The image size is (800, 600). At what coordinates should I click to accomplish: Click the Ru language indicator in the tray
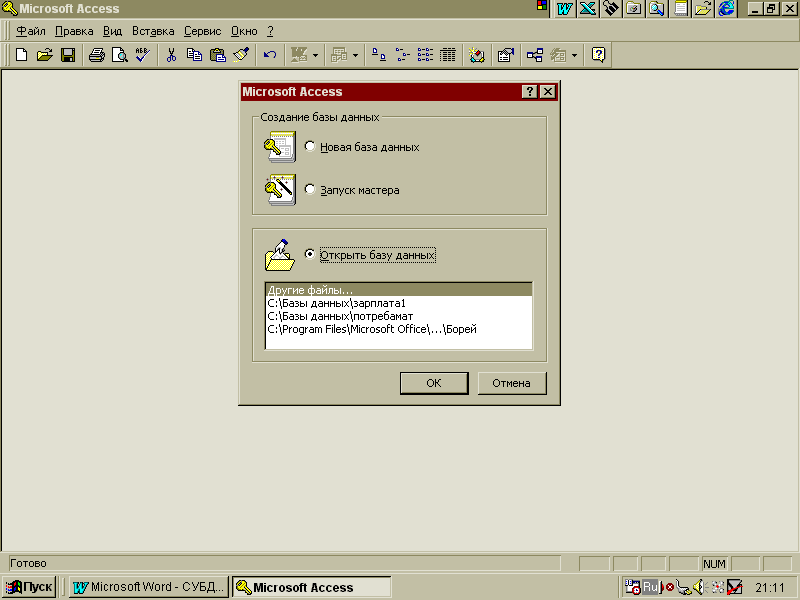(650, 587)
